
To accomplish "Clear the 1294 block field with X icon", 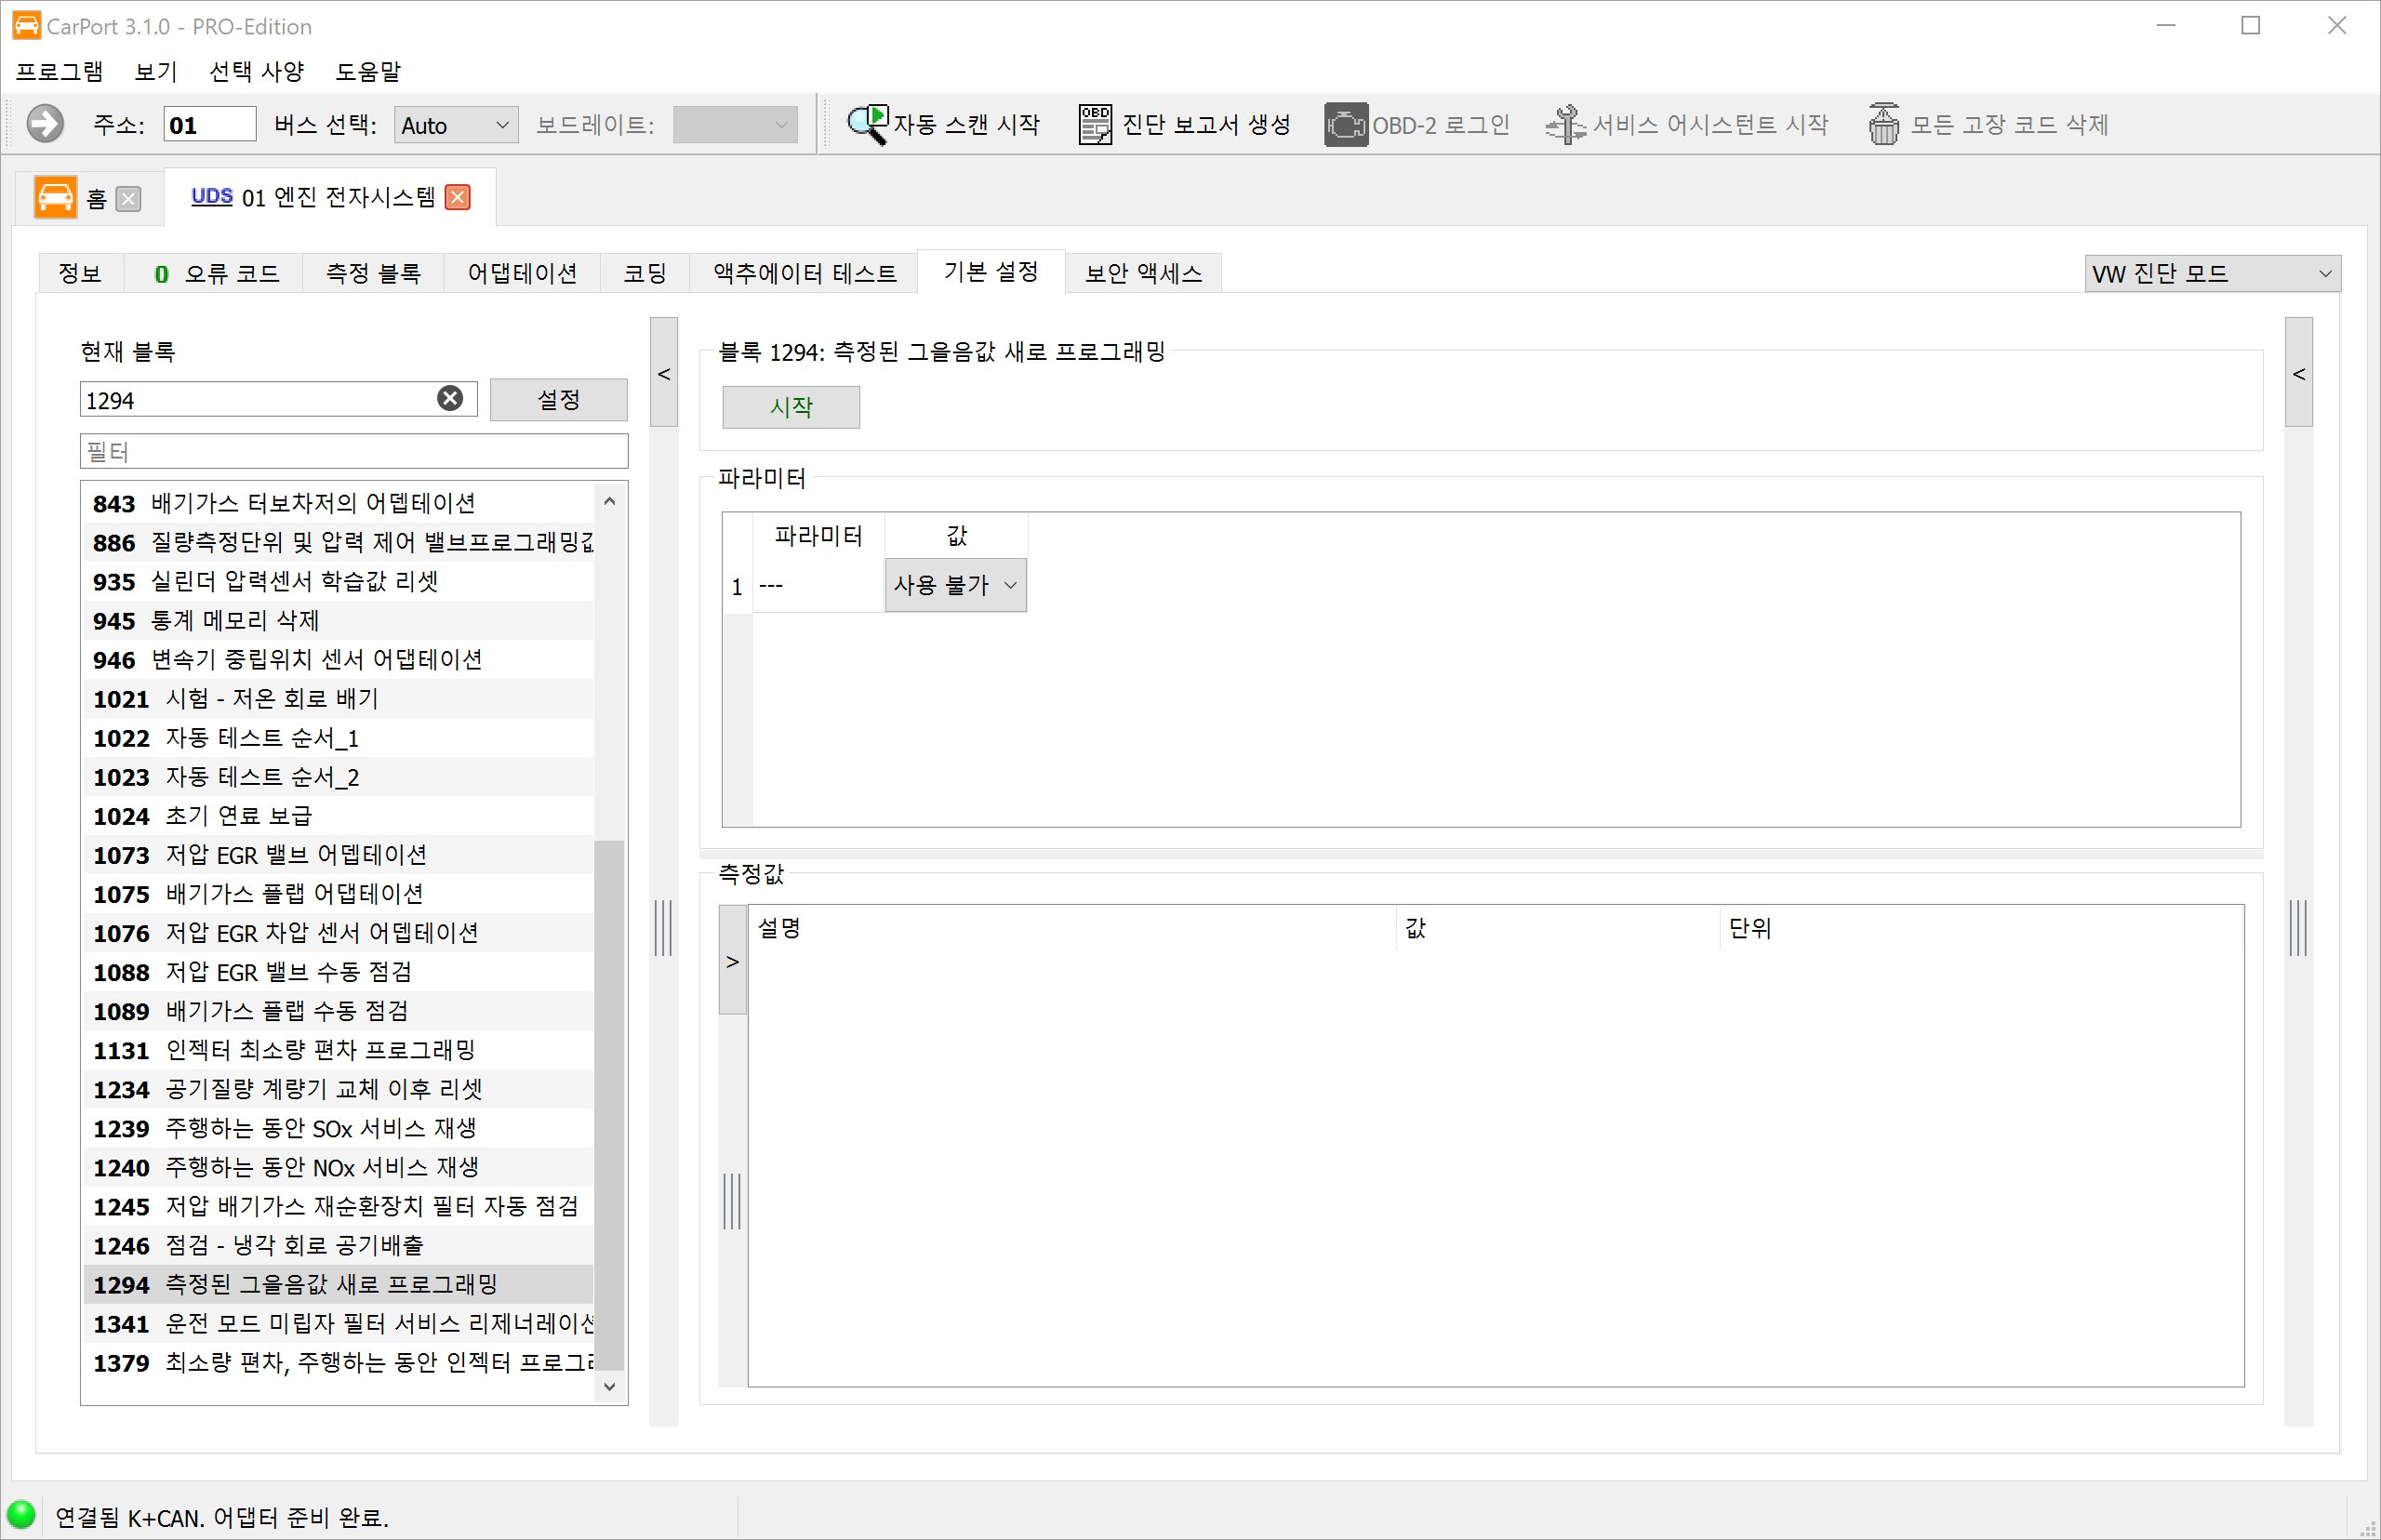I will 450,398.
